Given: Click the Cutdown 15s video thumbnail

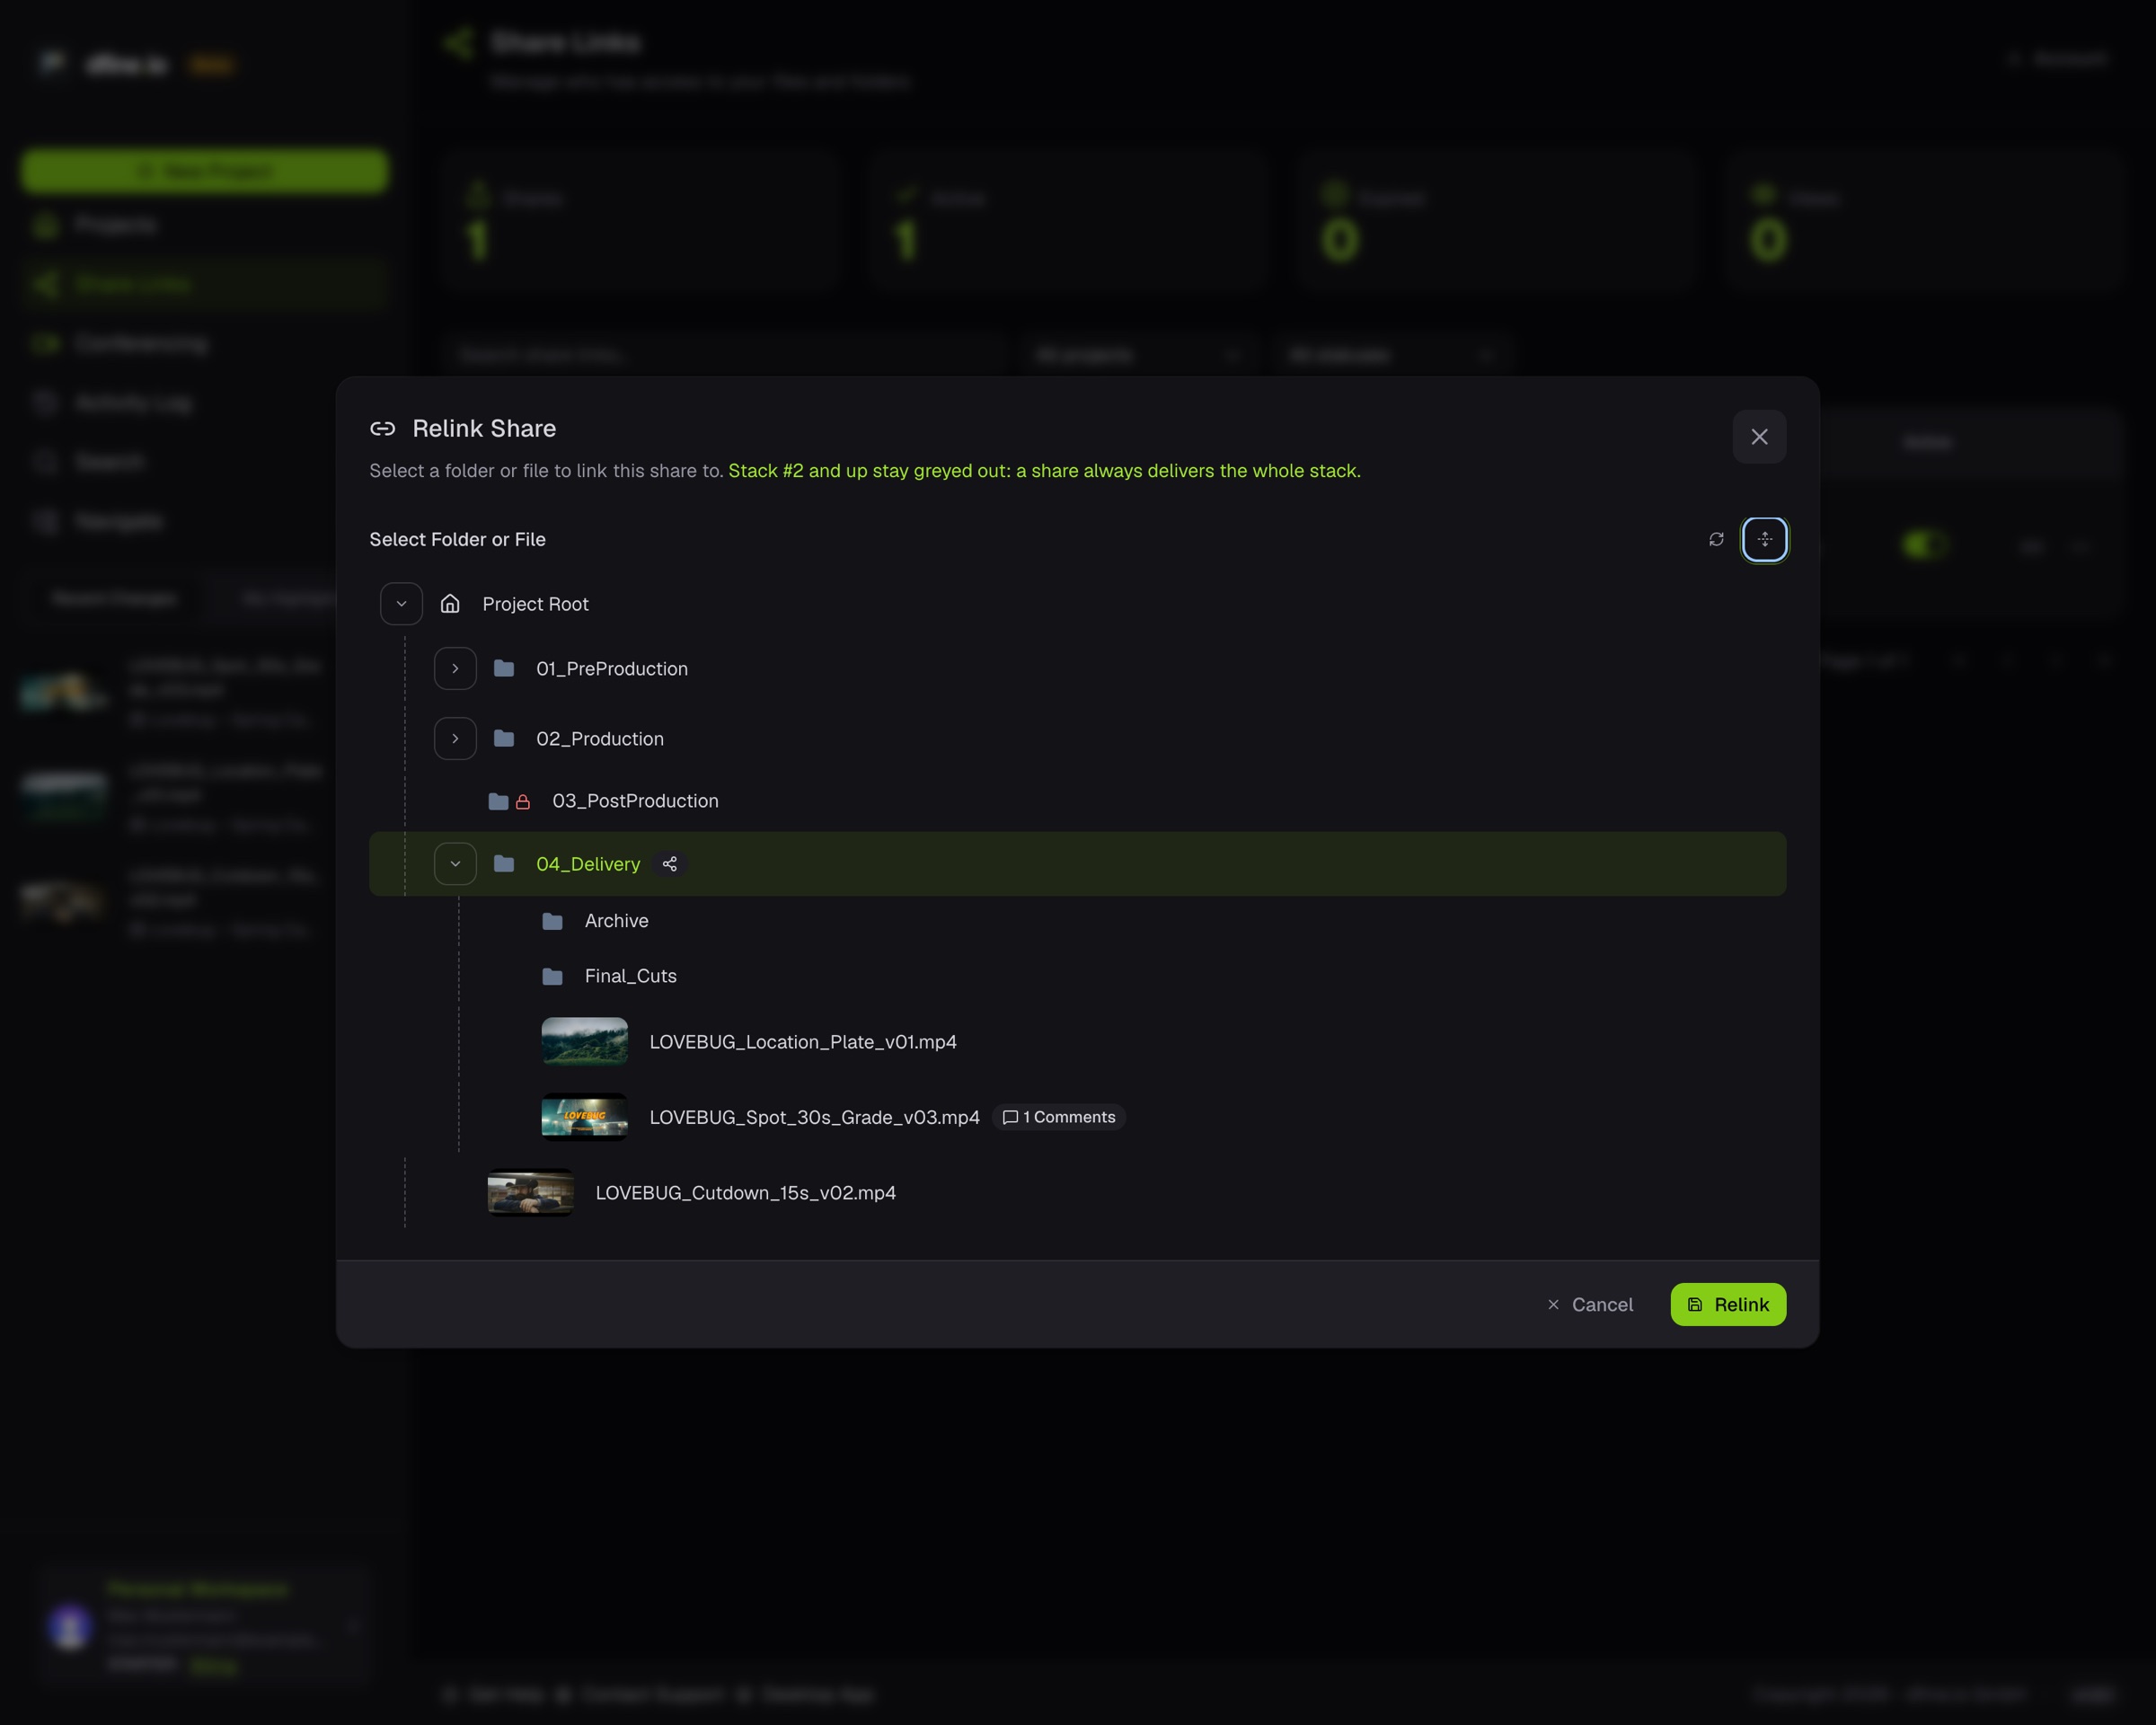Looking at the screenshot, I should click(530, 1193).
